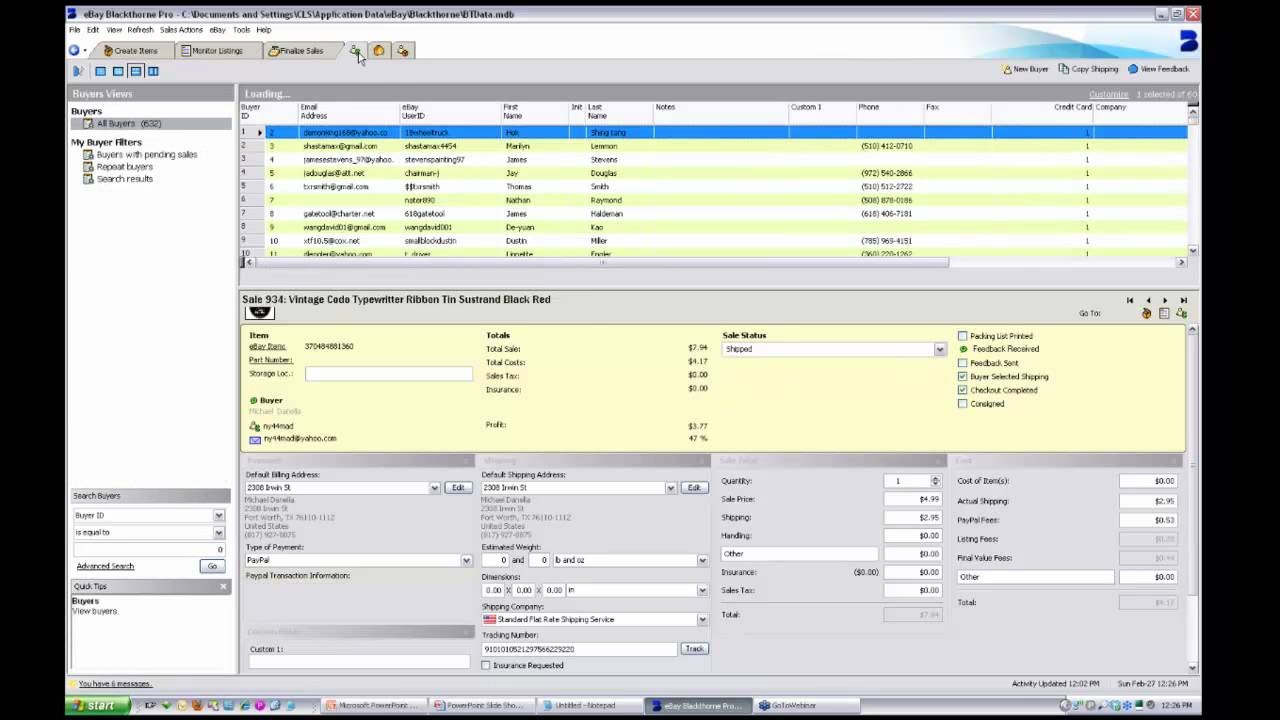Check the Feedback Sent checkbox
The image size is (1280, 720).
[963, 363]
